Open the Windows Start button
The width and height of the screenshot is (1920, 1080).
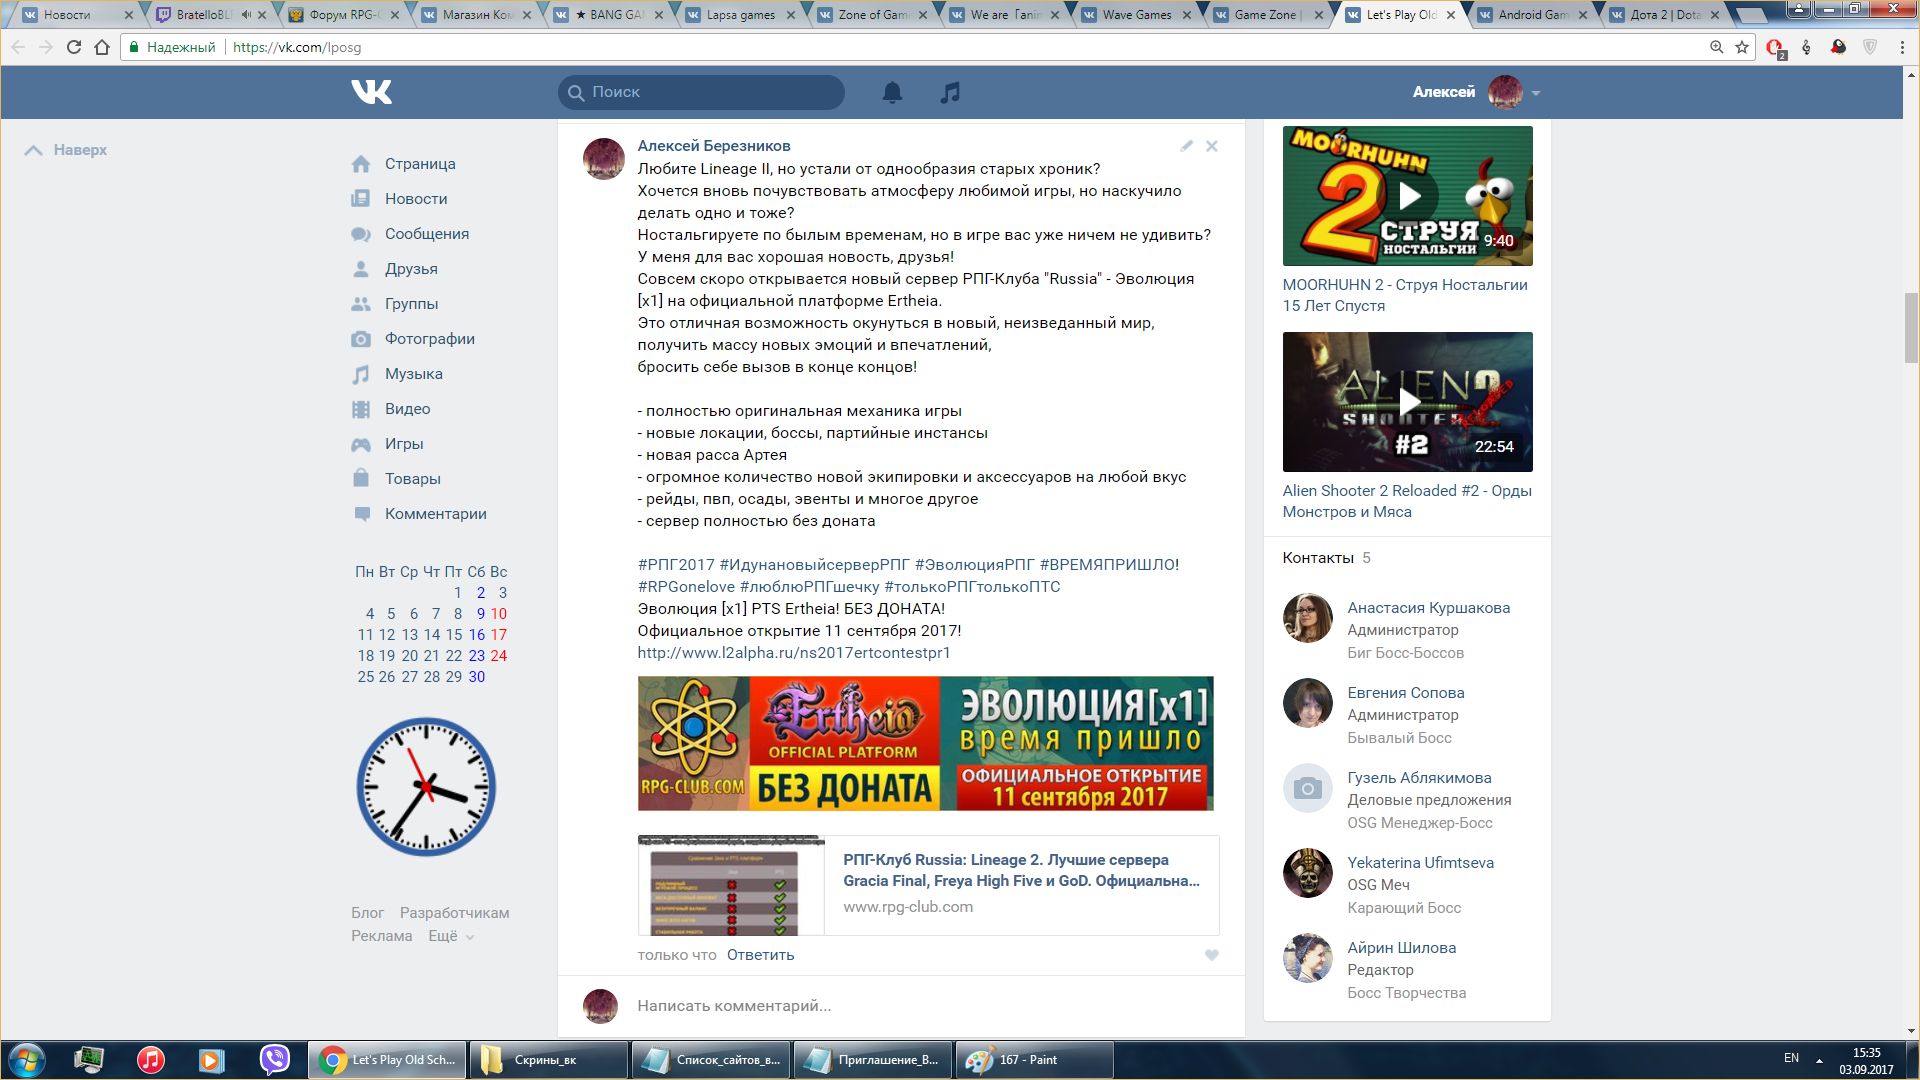pos(27,1059)
